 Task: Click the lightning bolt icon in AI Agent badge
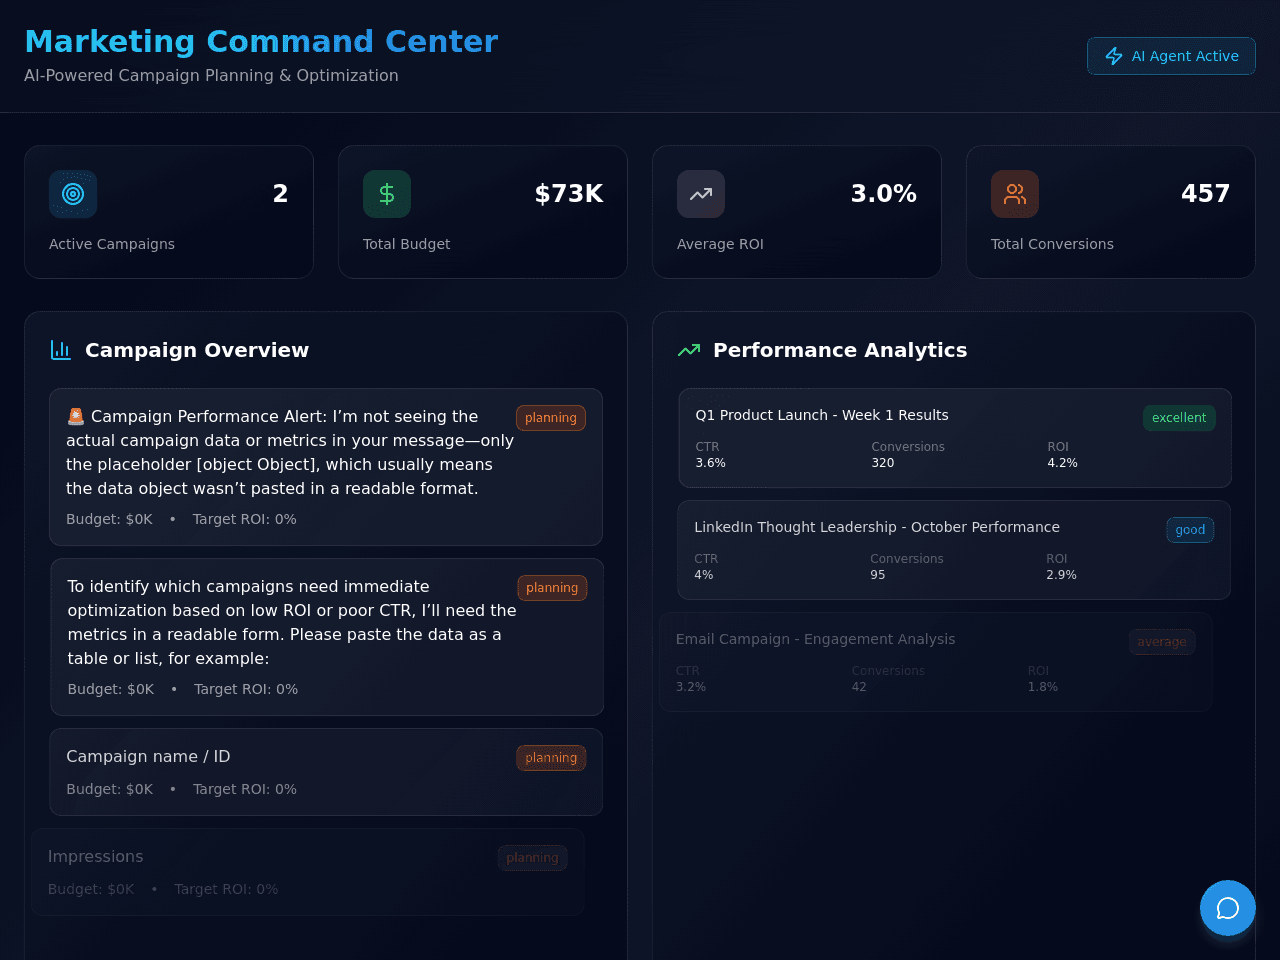point(1114,56)
